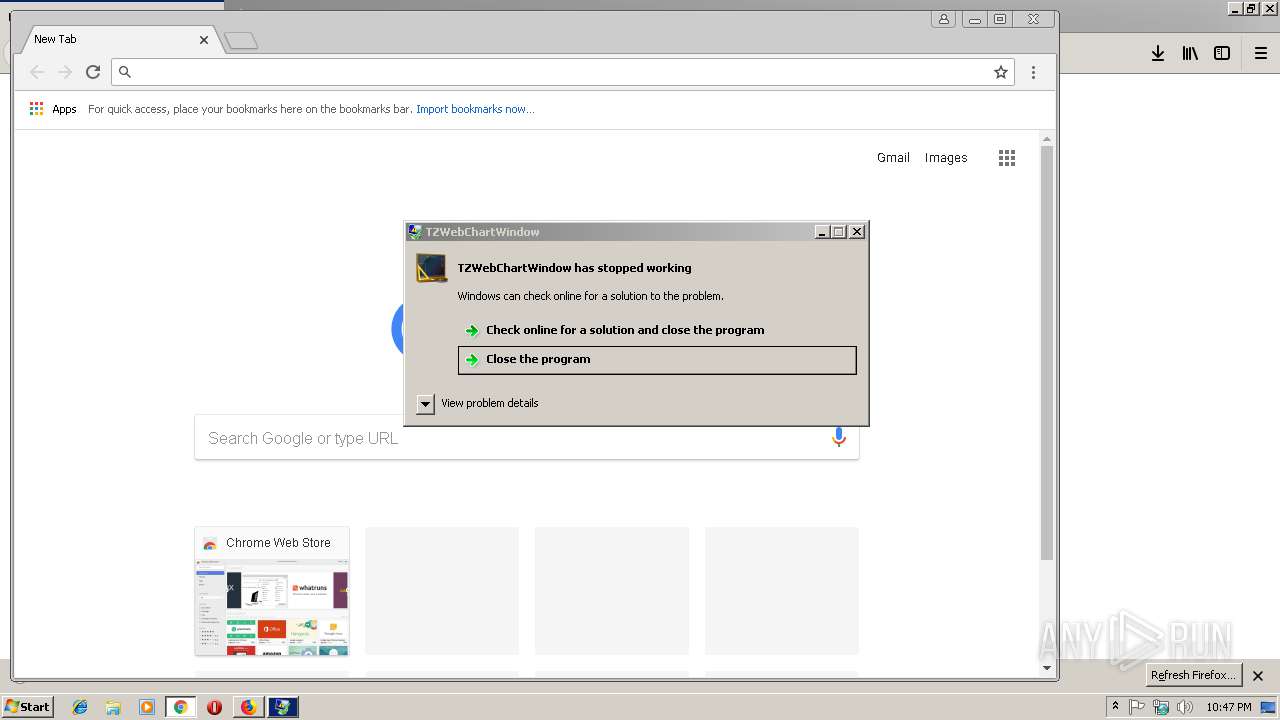
Task: Open the Images link
Action: pyautogui.click(x=946, y=158)
